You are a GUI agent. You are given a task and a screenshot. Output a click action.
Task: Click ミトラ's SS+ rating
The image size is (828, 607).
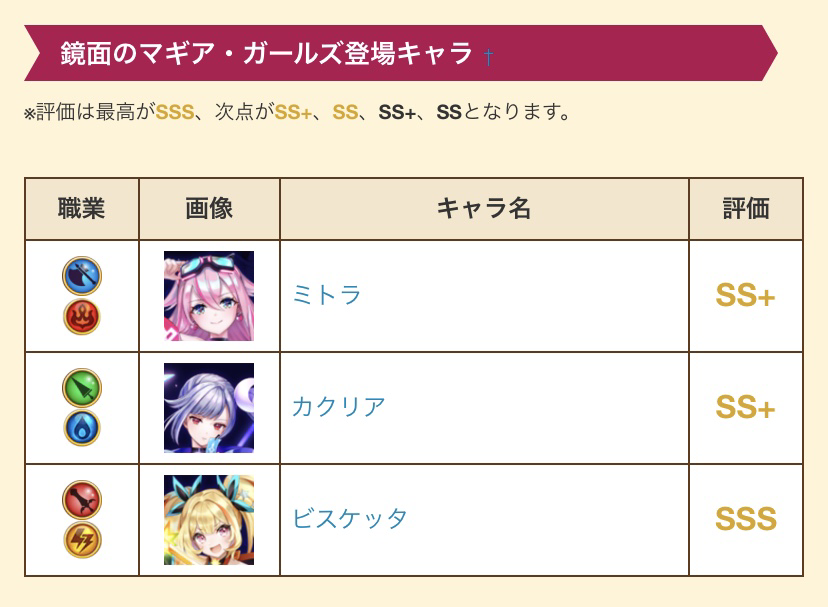coord(745,295)
